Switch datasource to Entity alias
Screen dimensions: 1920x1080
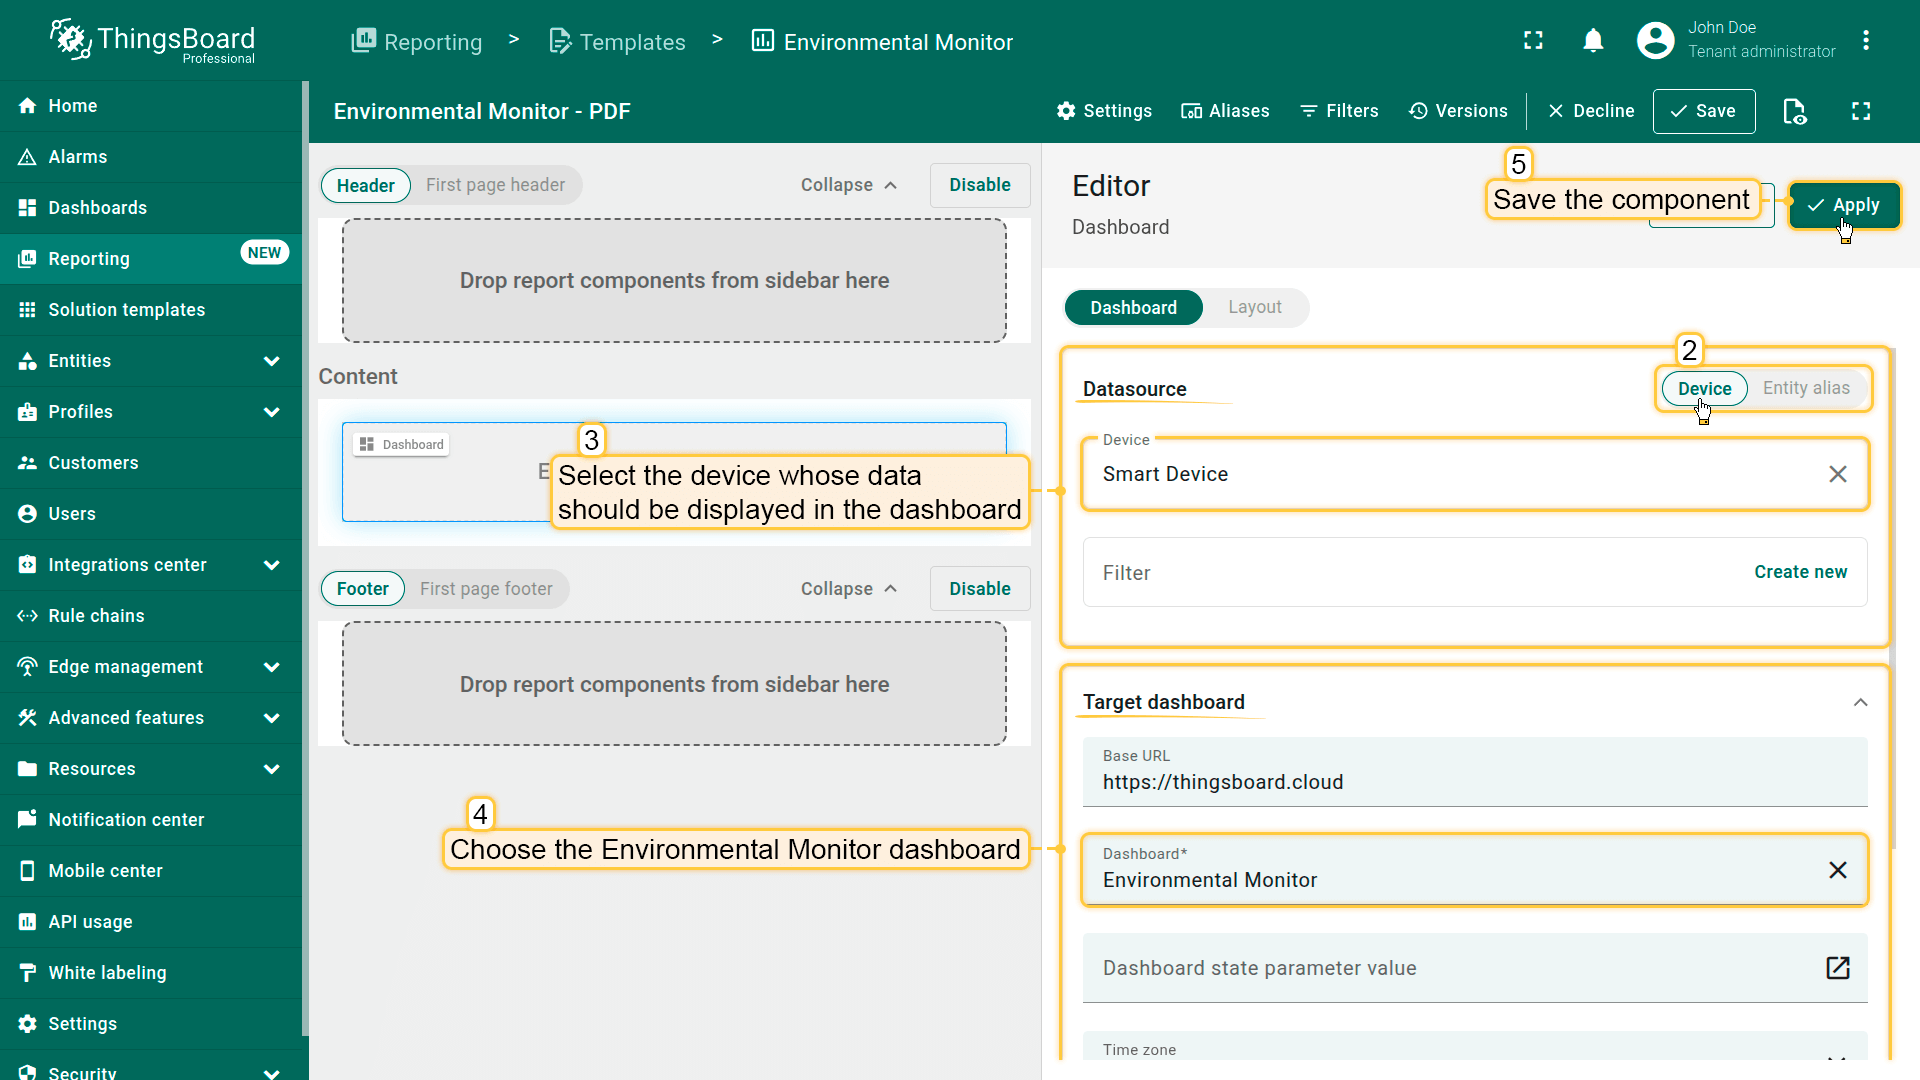pos(1805,388)
